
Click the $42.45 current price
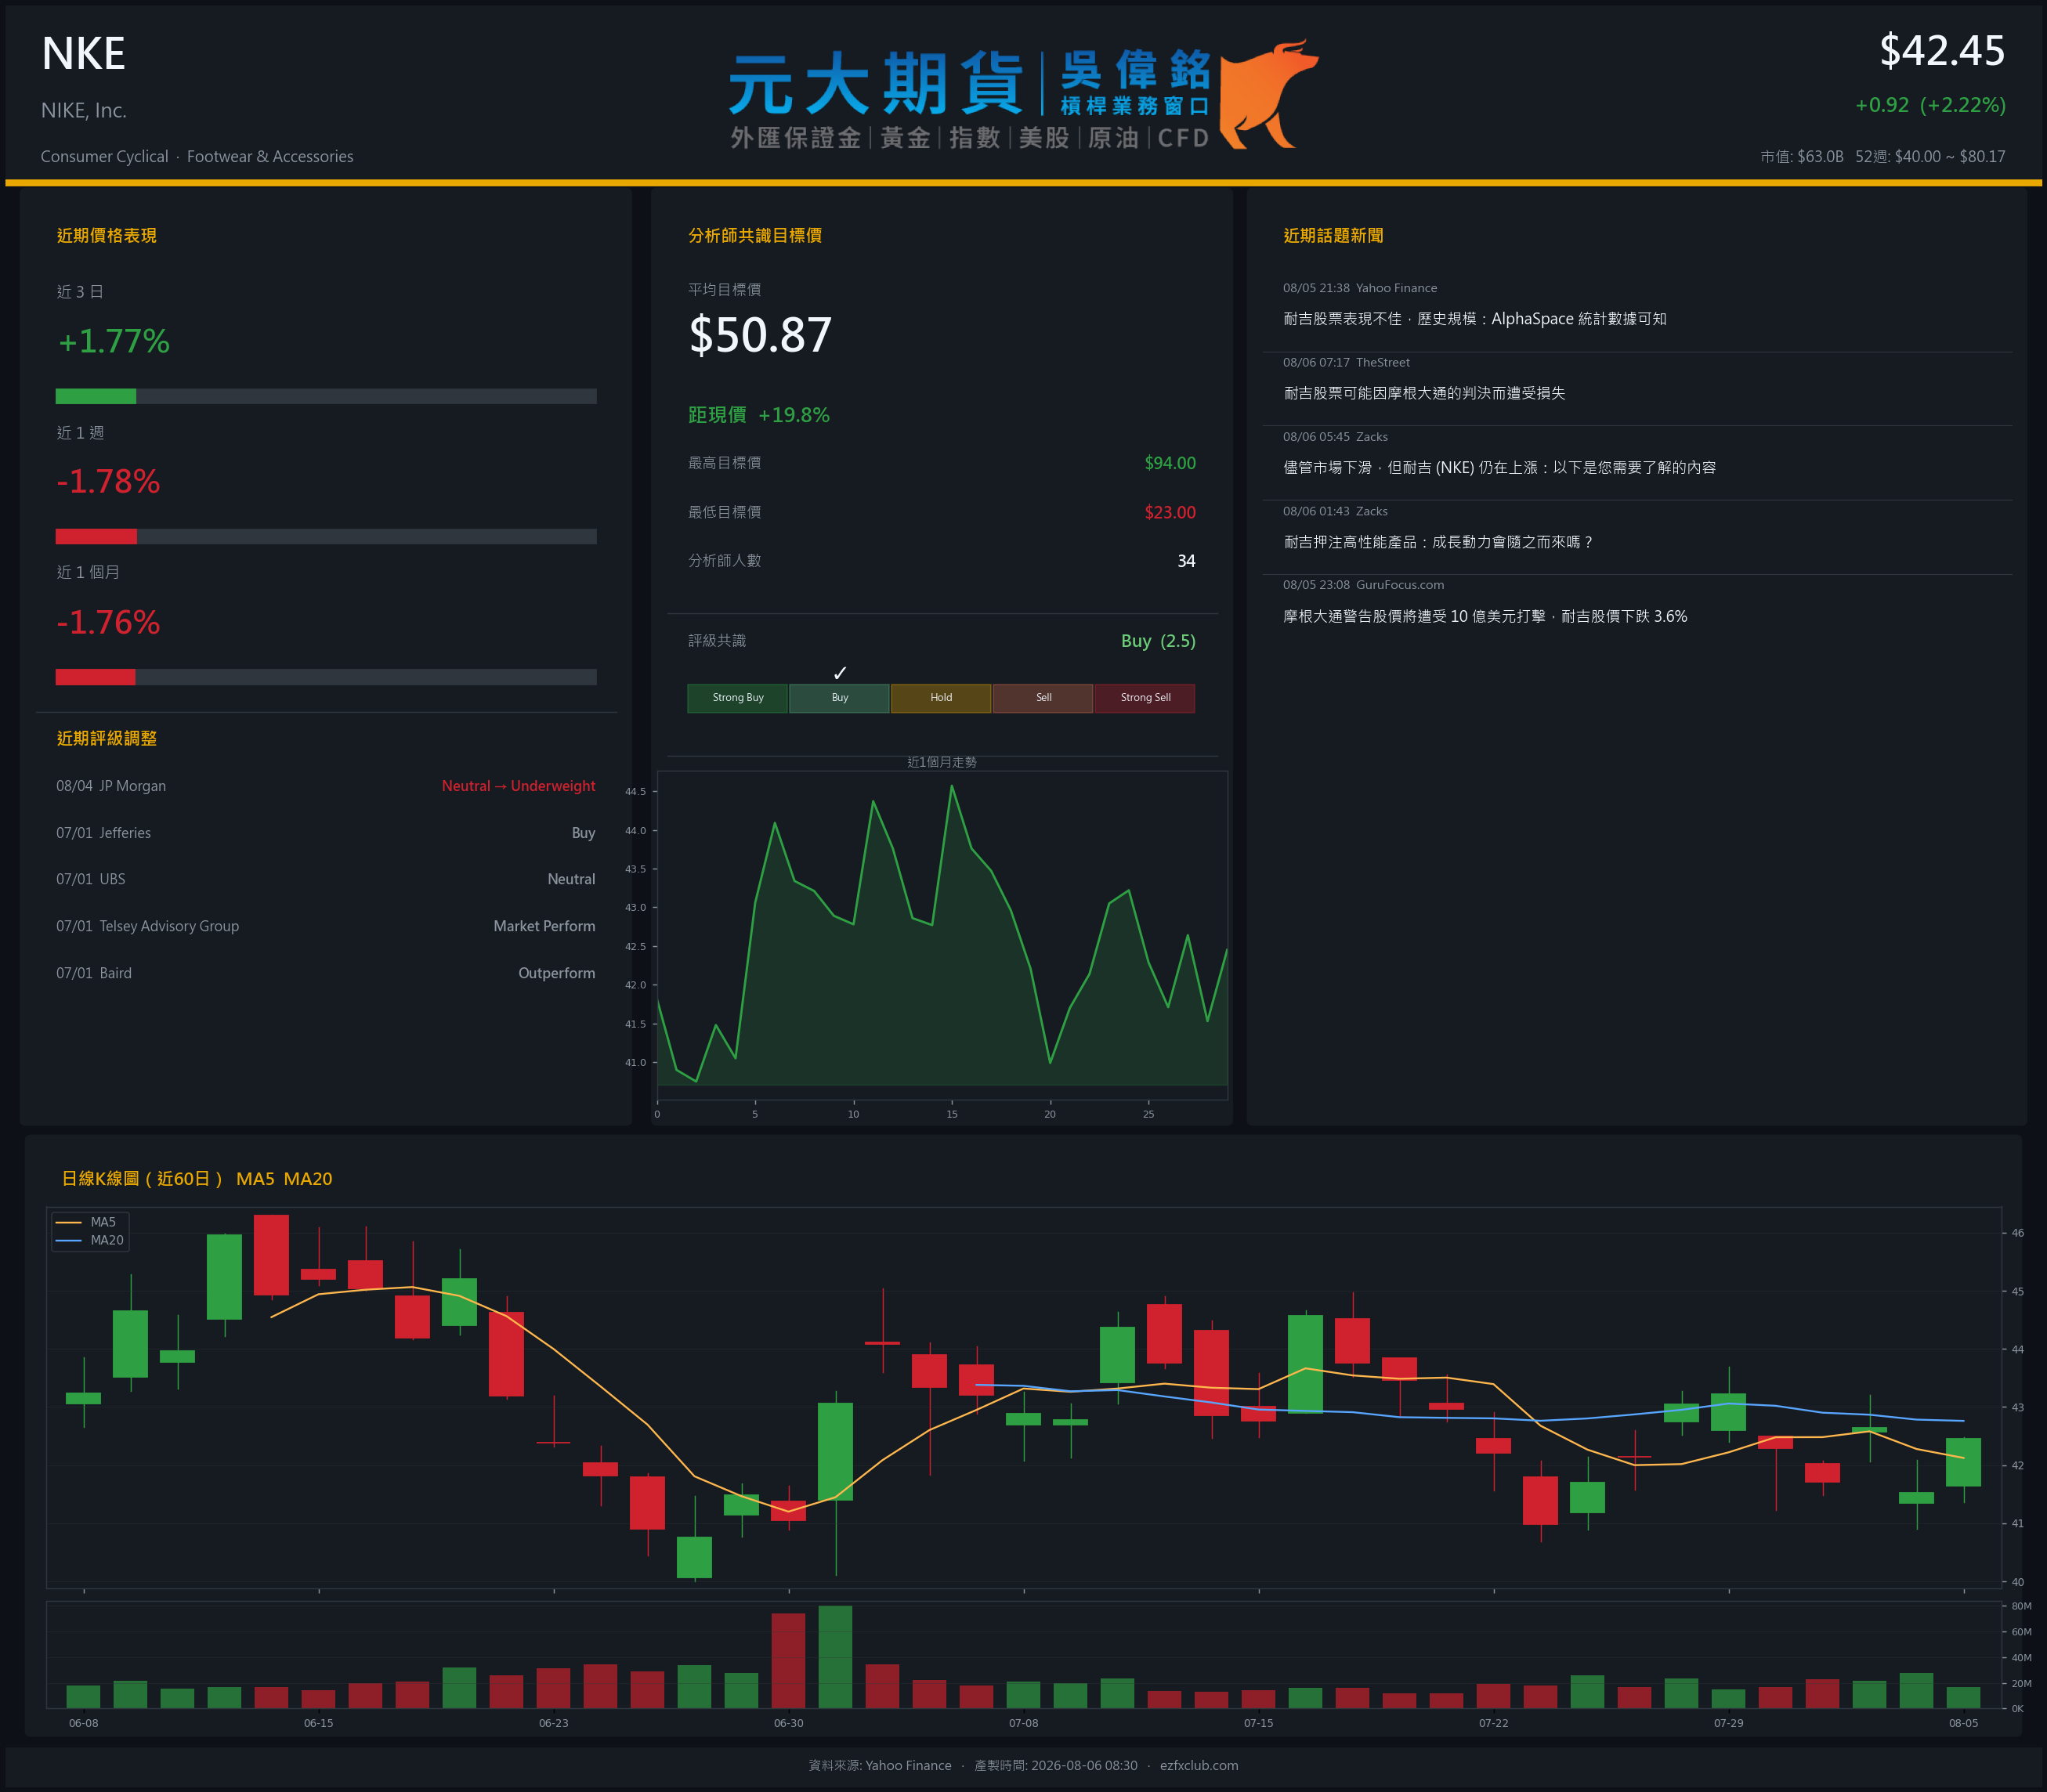tap(1942, 50)
